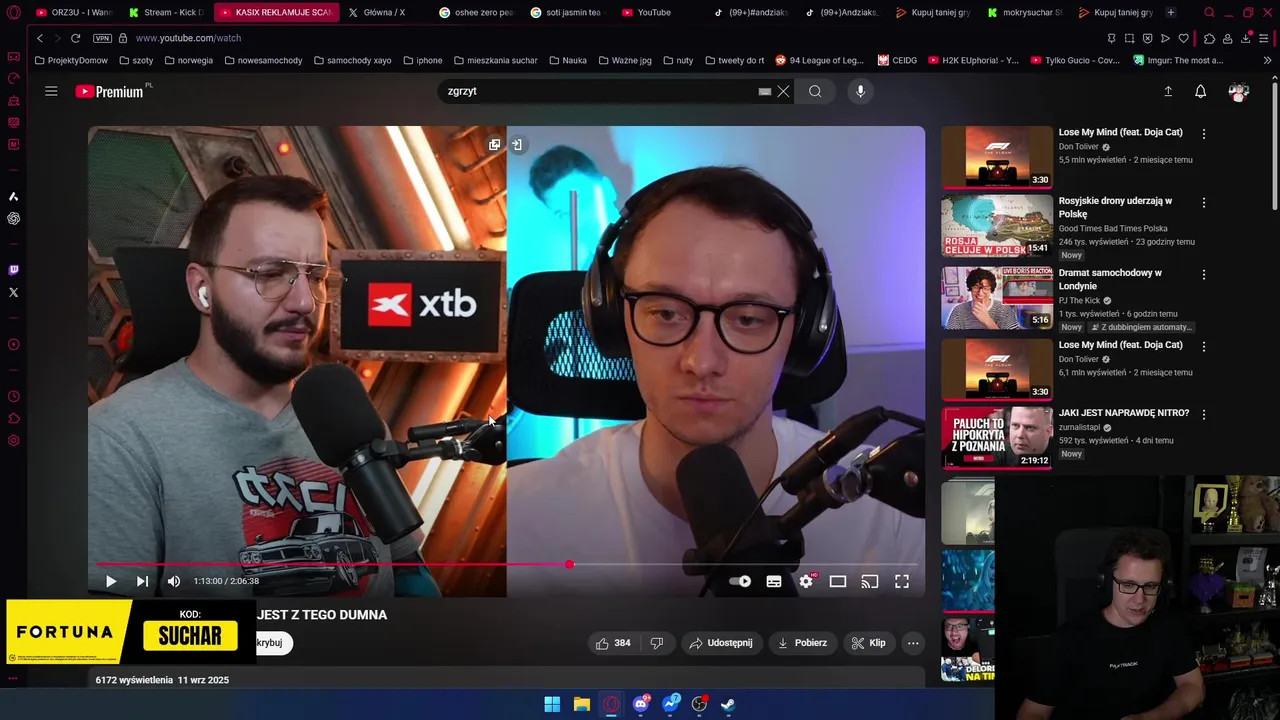Open options for first Lose My Mind
The image size is (1280, 720).
(x=1204, y=134)
